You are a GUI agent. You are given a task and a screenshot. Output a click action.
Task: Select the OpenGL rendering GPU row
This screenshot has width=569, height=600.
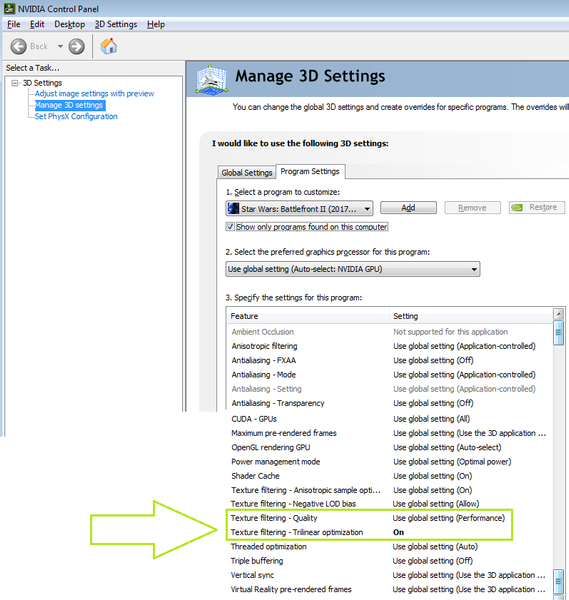pos(389,447)
